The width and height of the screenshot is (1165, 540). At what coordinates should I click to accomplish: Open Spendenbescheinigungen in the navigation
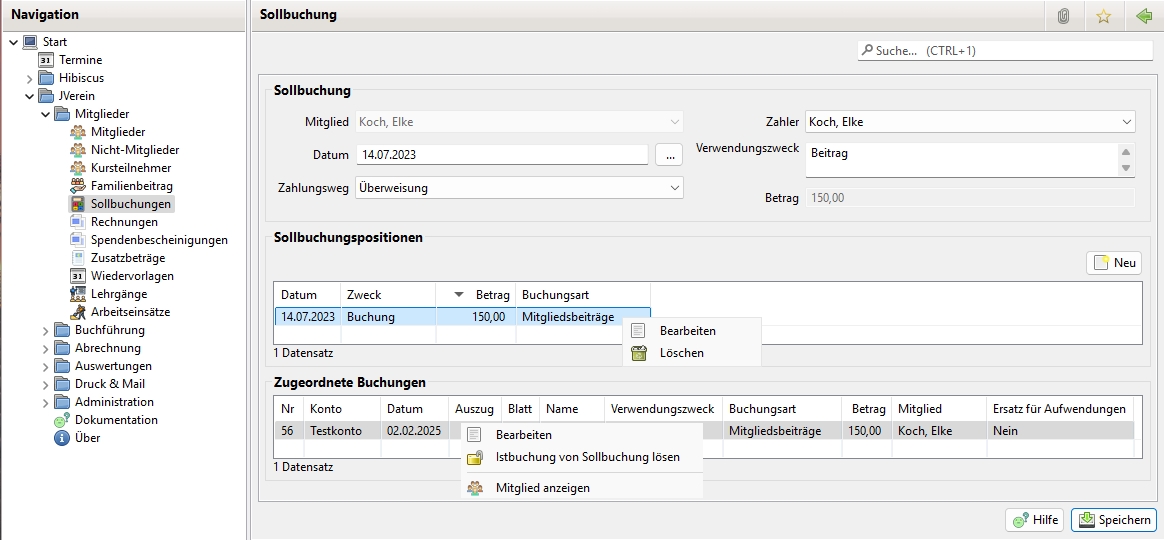click(158, 240)
